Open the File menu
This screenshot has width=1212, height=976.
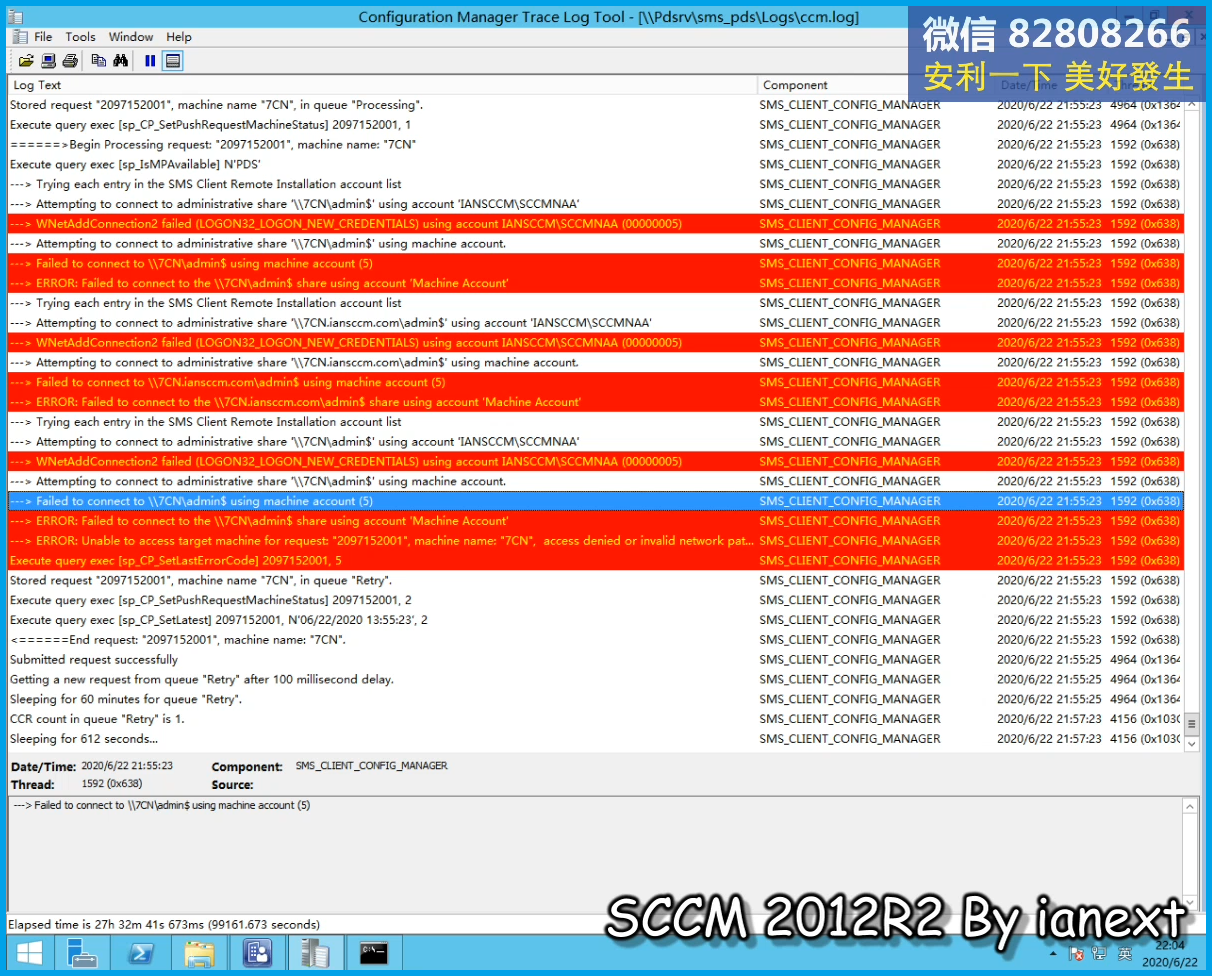click(43, 37)
